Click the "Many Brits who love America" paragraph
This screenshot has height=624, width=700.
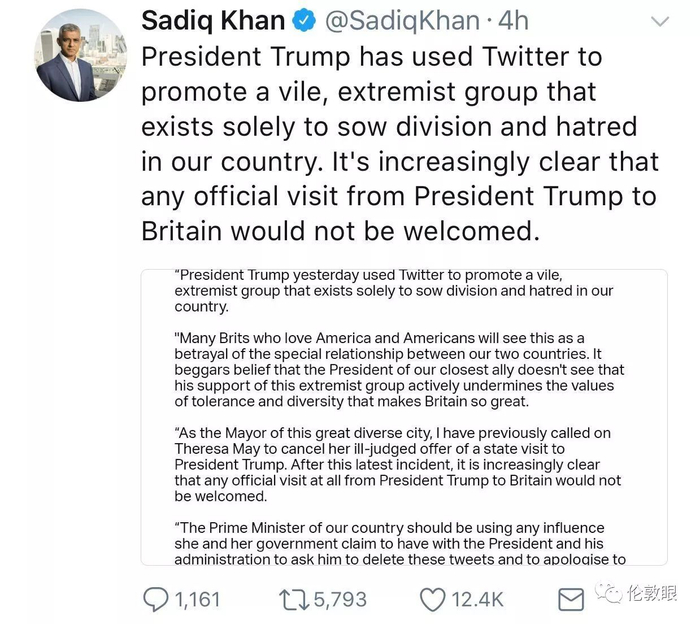[x=400, y=370]
